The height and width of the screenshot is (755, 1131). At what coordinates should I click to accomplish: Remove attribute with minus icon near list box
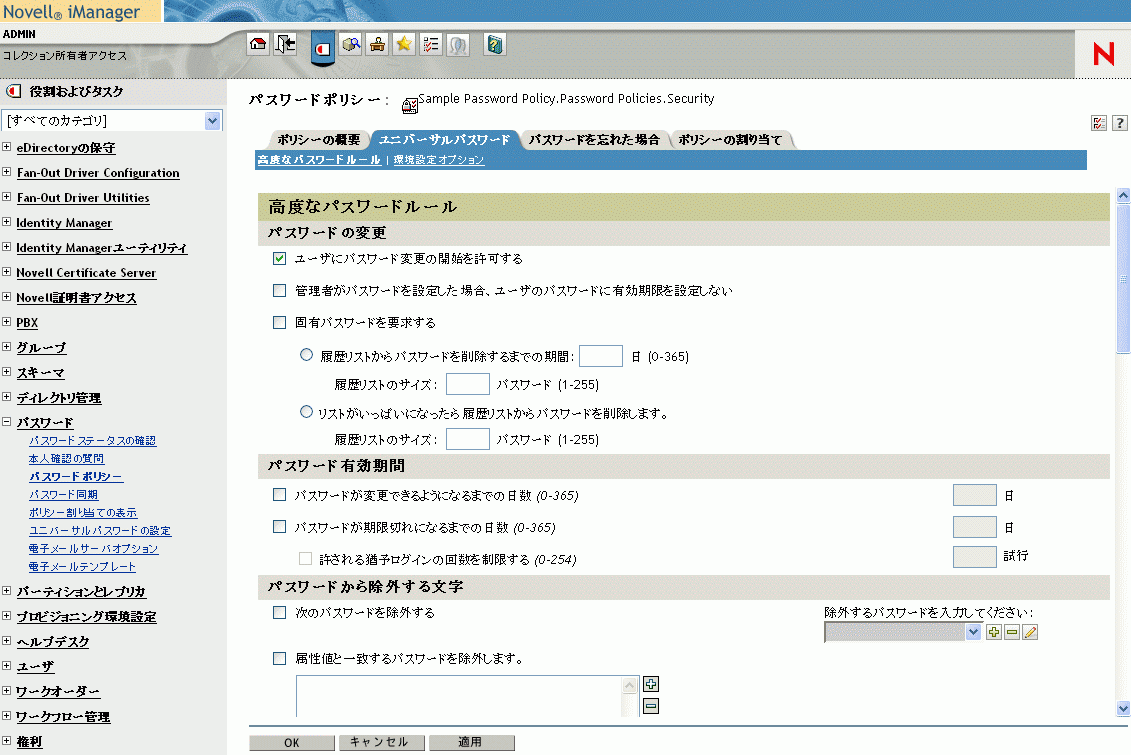click(x=651, y=706)
